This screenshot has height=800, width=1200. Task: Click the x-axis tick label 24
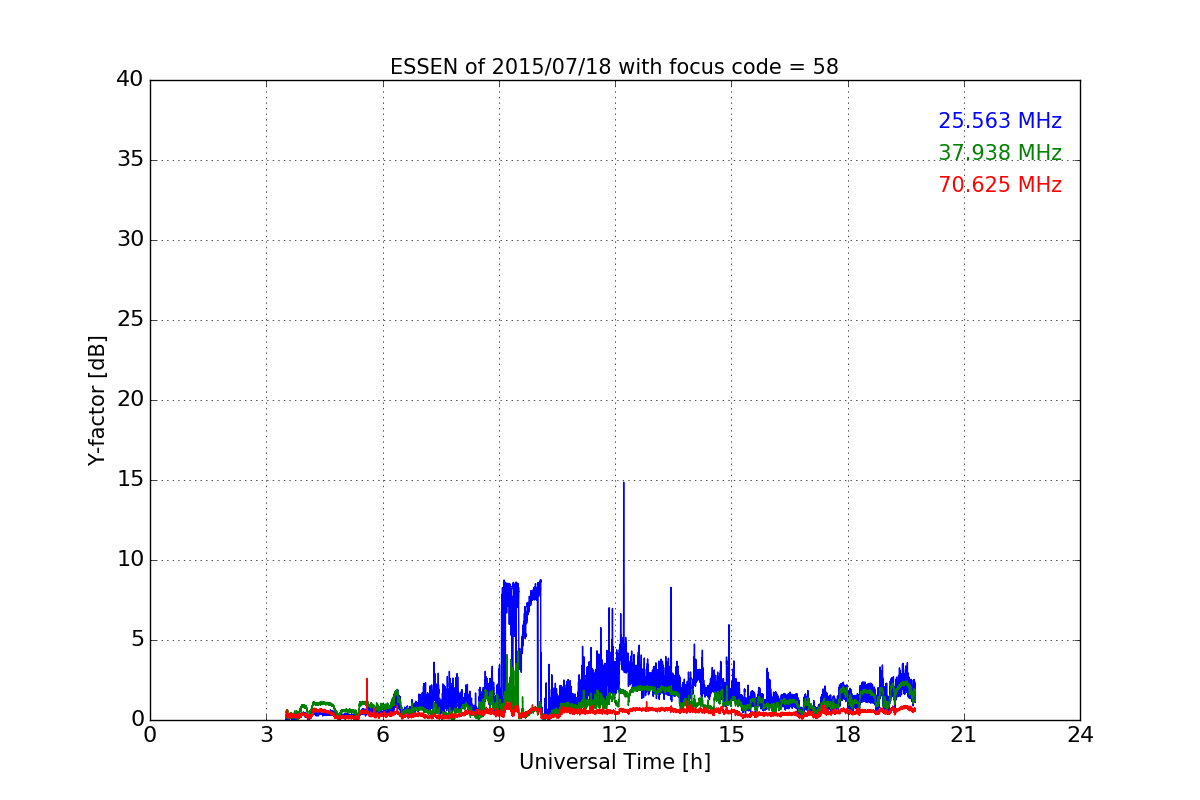pyautogui.click(x=1080, y=735)
